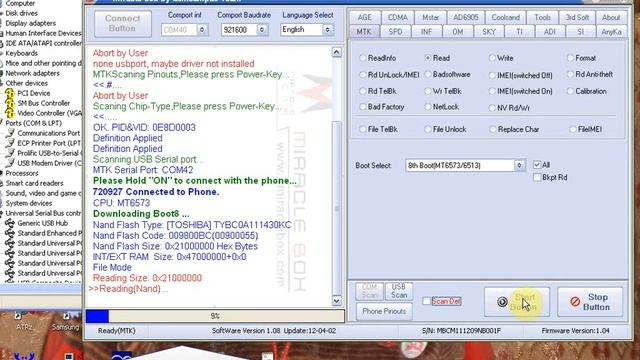Click the reading progress bar
The height and width of the screenshot is (360, 640).
[215, 316]
